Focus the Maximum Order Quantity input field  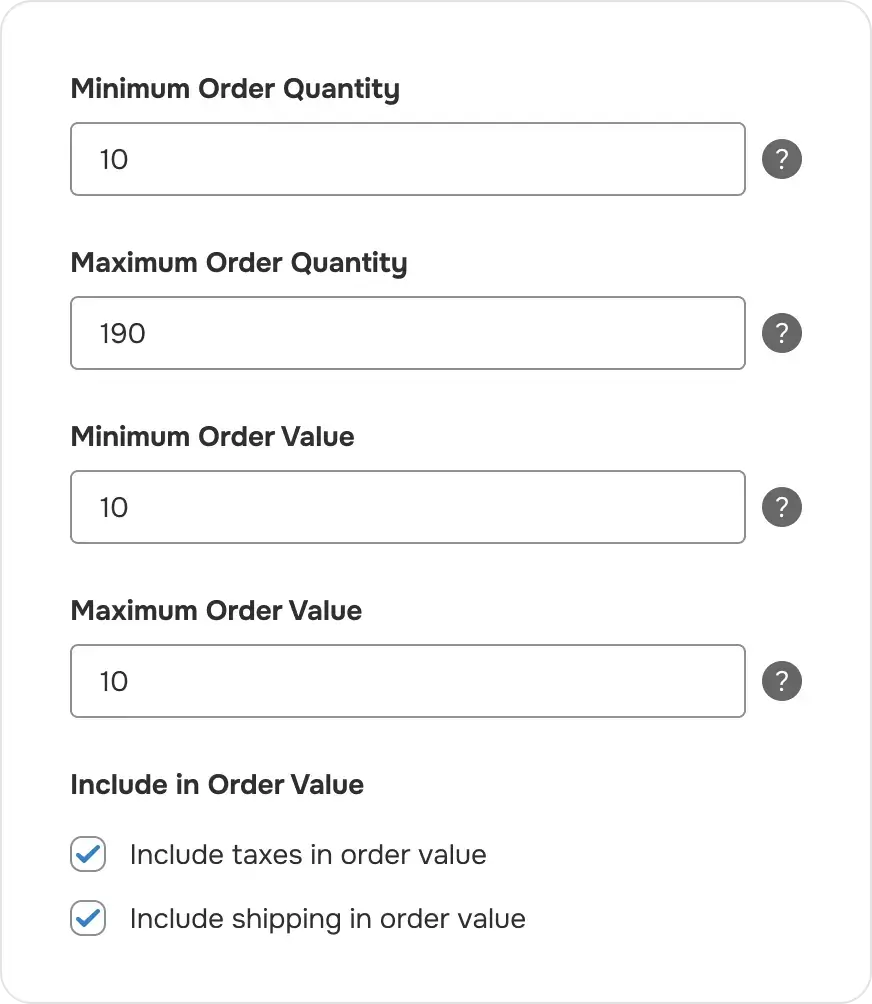tap(407, 333)
